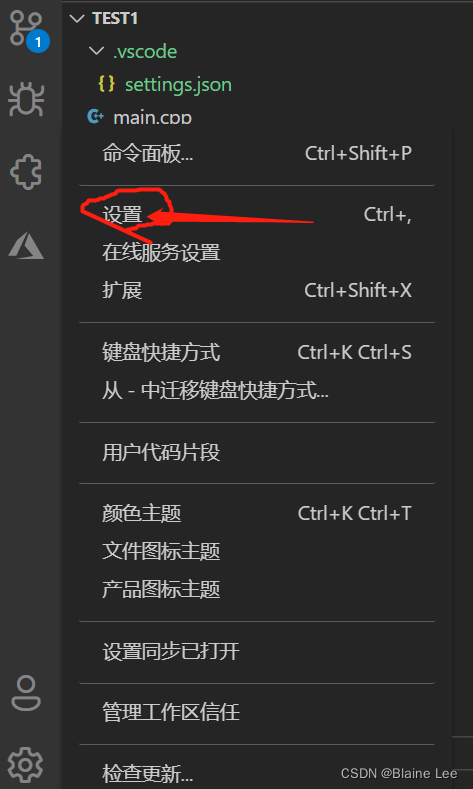473x789 pixels.
Task: Open the Azure icon in activity bar
Action: tap(26, 246)
